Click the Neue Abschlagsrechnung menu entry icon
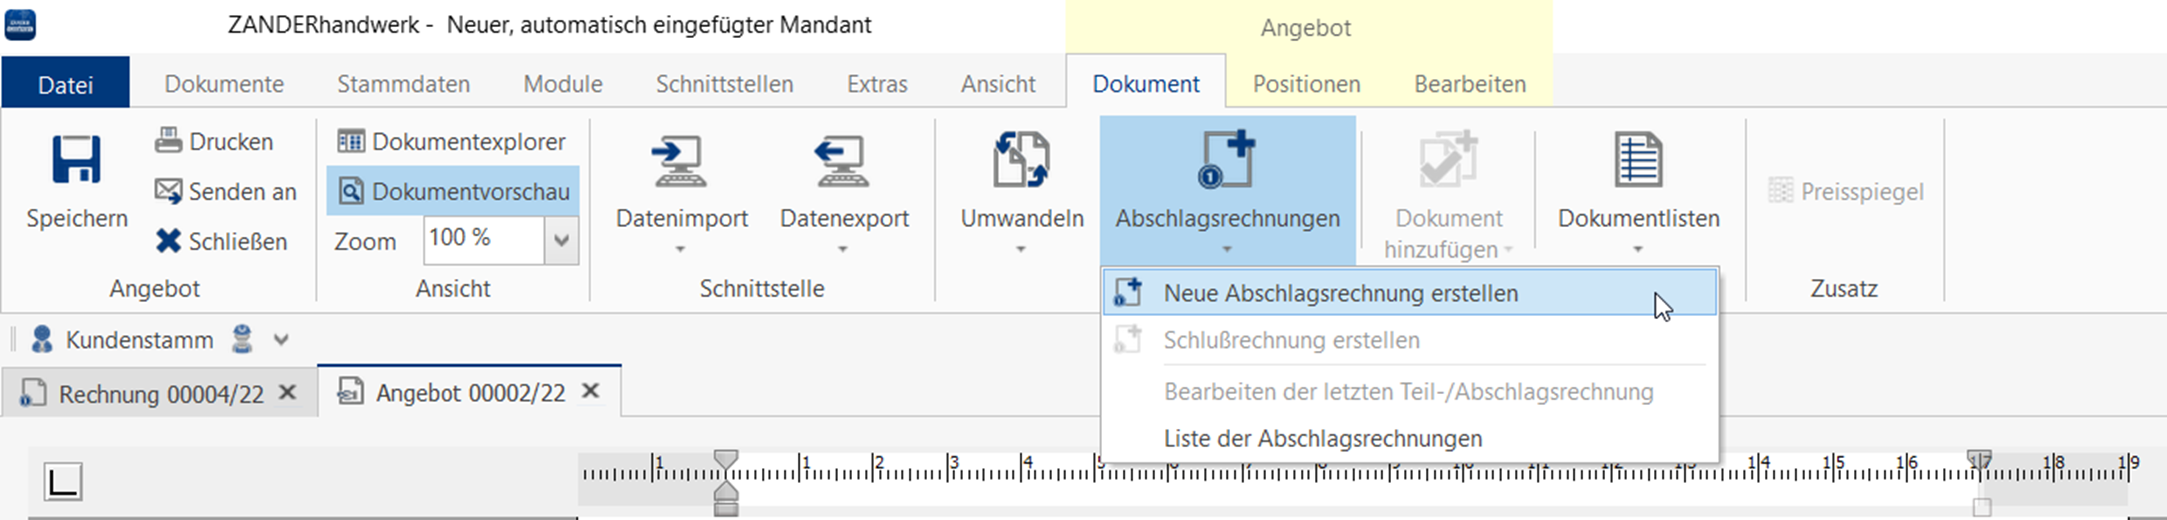2167x520 pixels. pos(1128,292)
